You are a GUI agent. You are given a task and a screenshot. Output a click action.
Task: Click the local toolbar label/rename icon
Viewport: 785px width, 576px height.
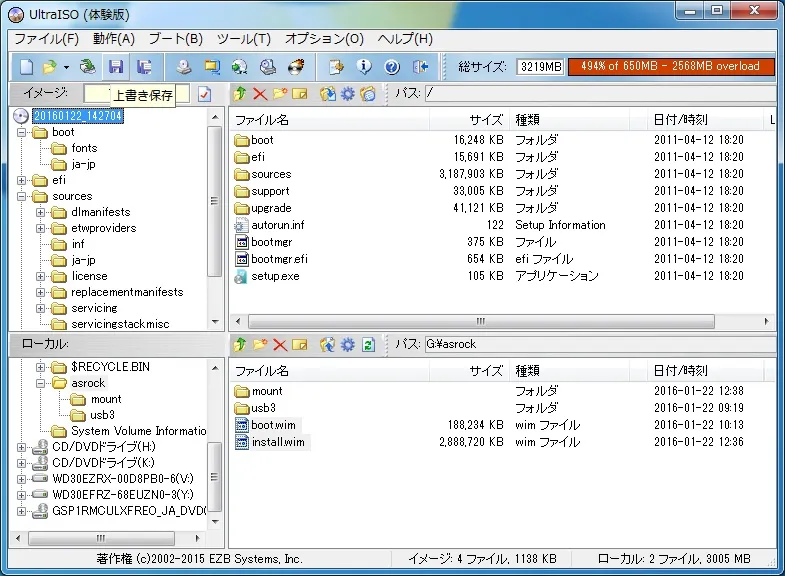pos(299,344)
